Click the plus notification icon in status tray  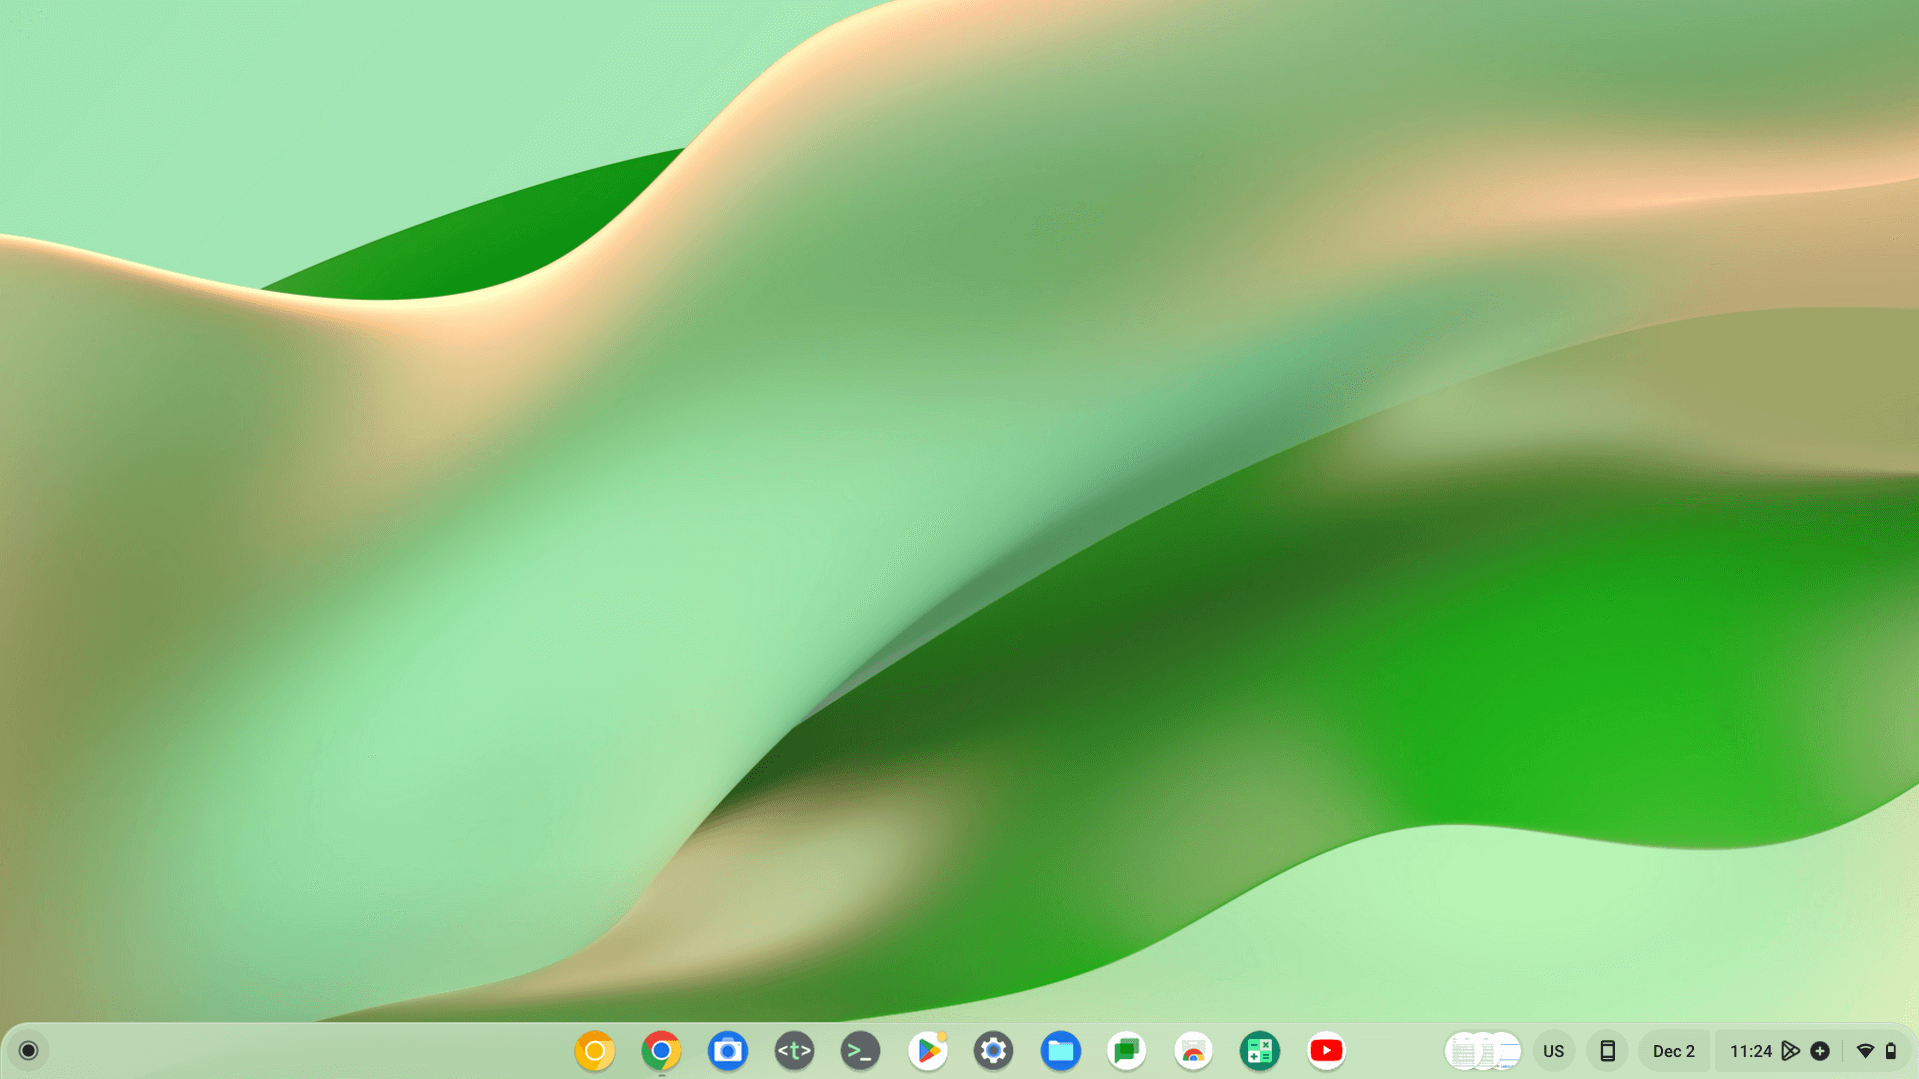tap(1820, 1051)
